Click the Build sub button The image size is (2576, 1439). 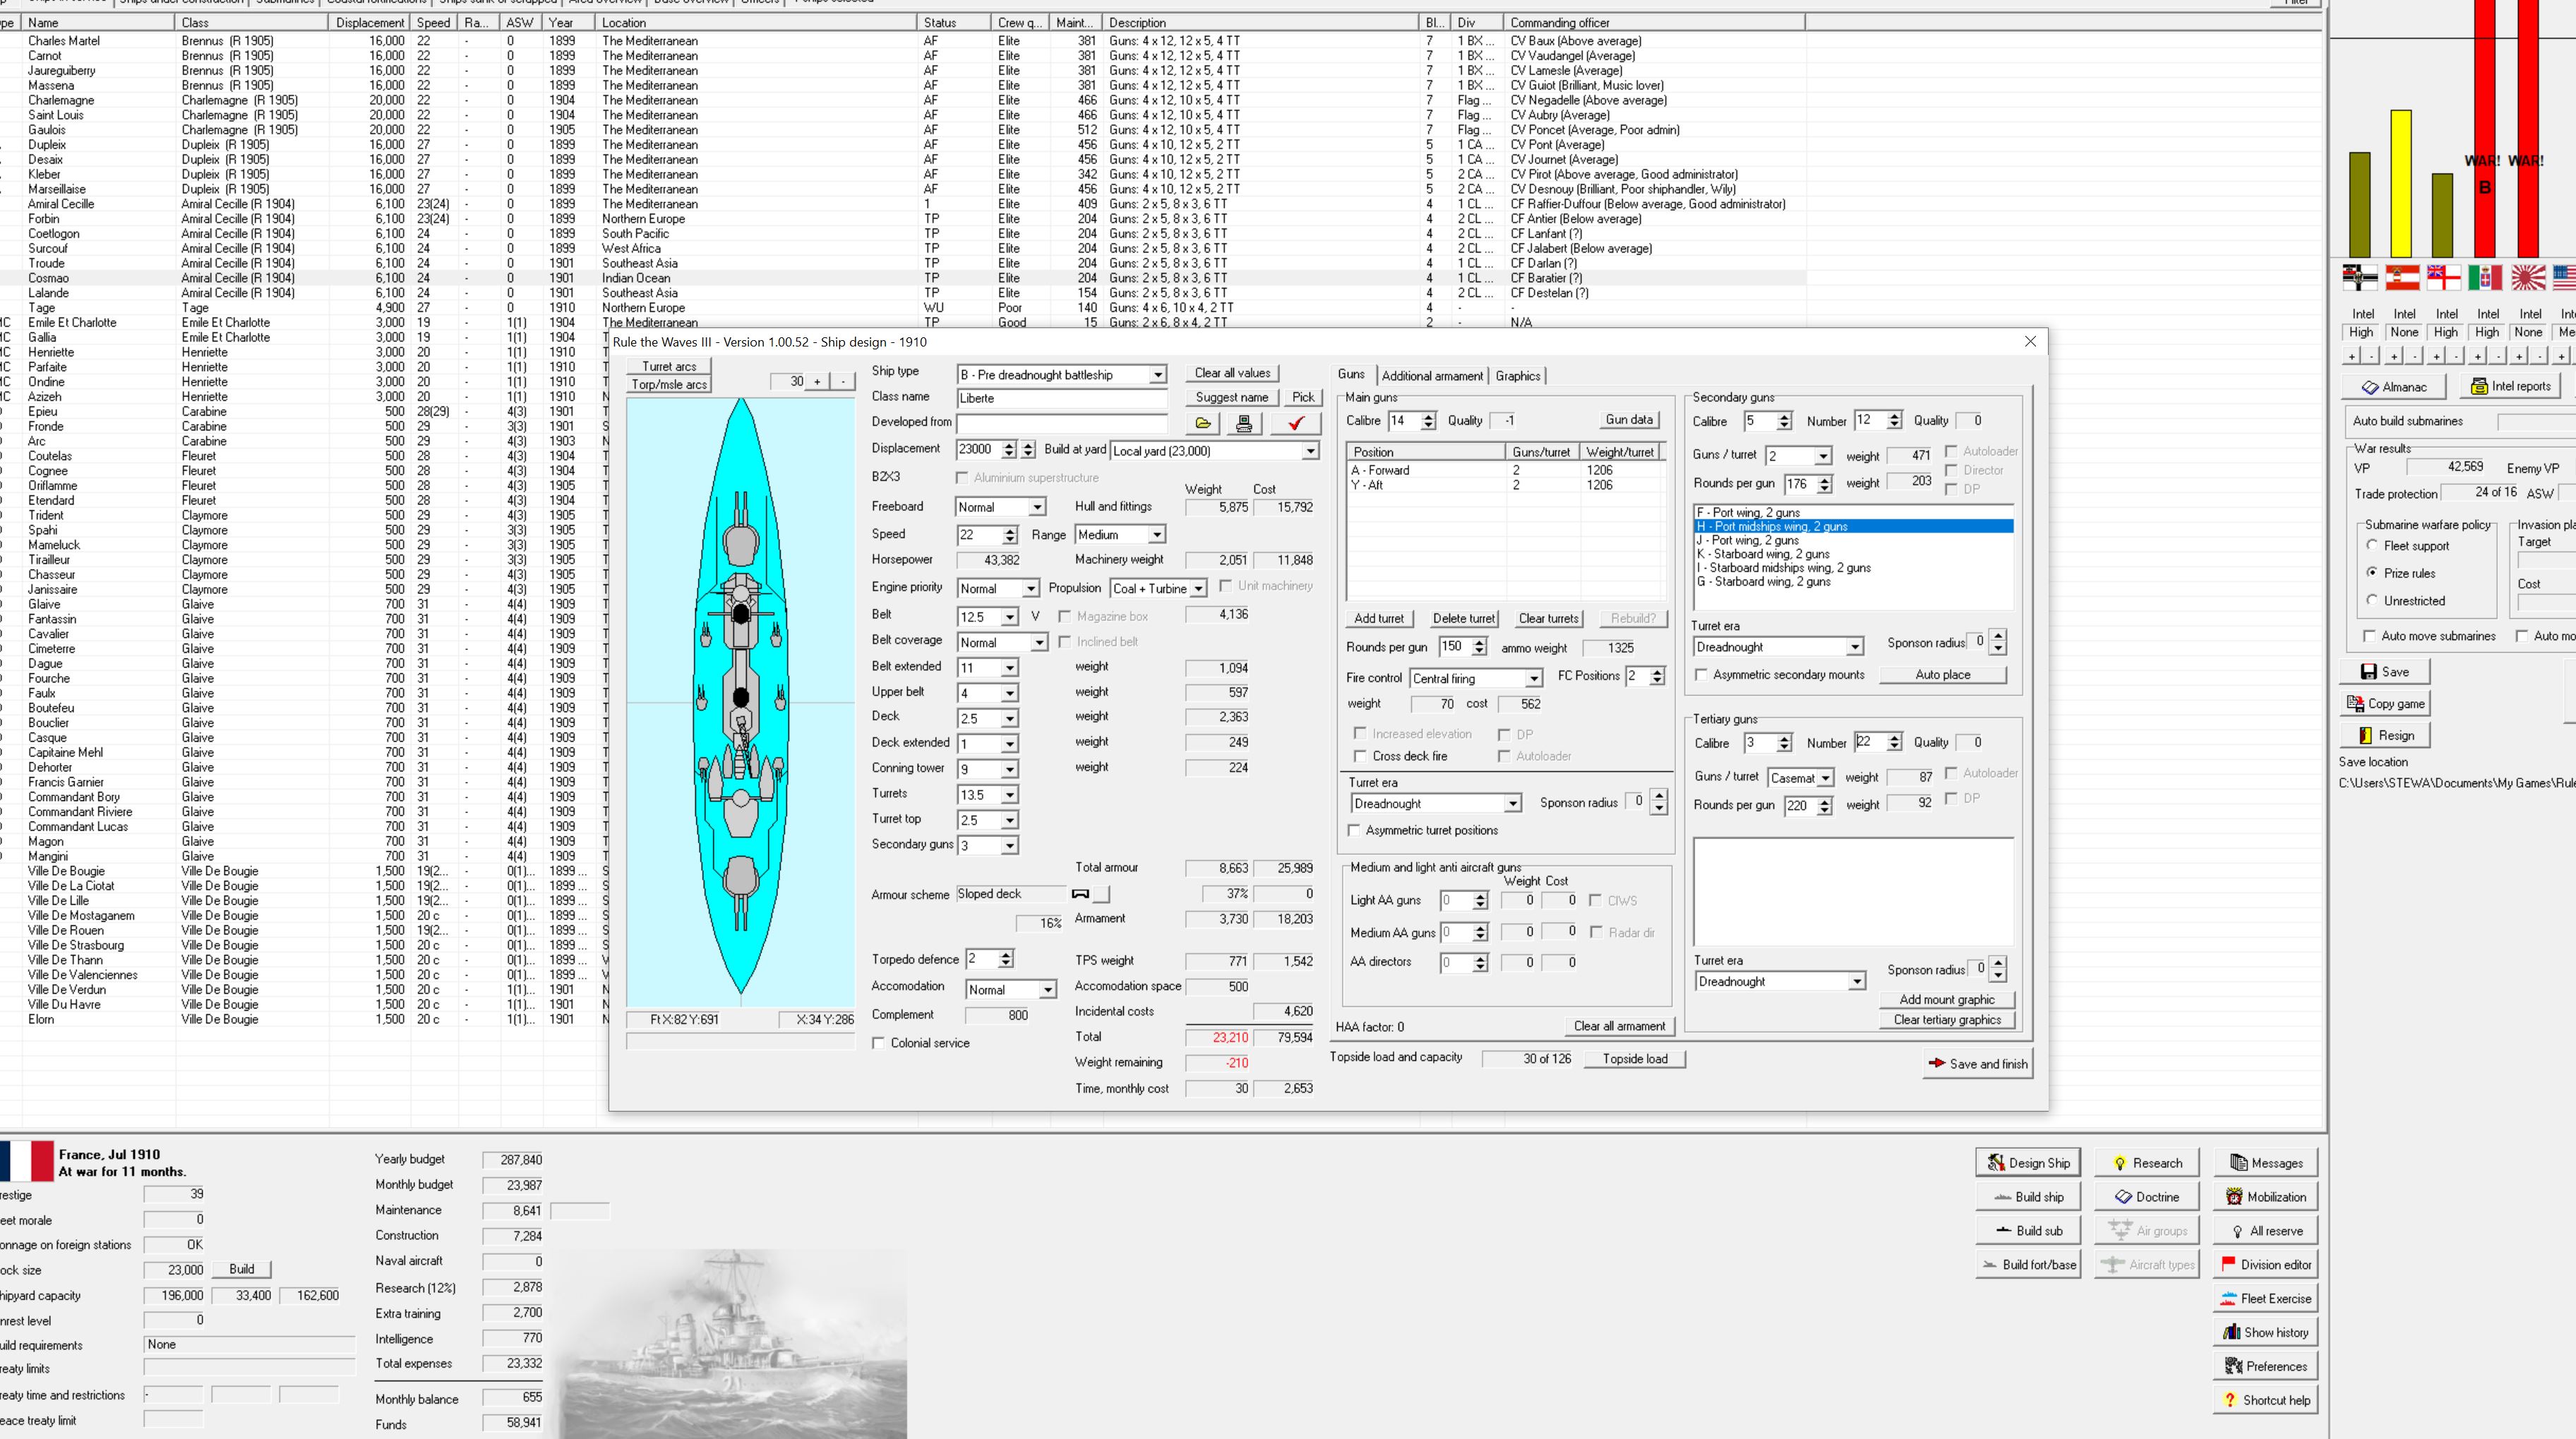(x=2027, y=1231)
